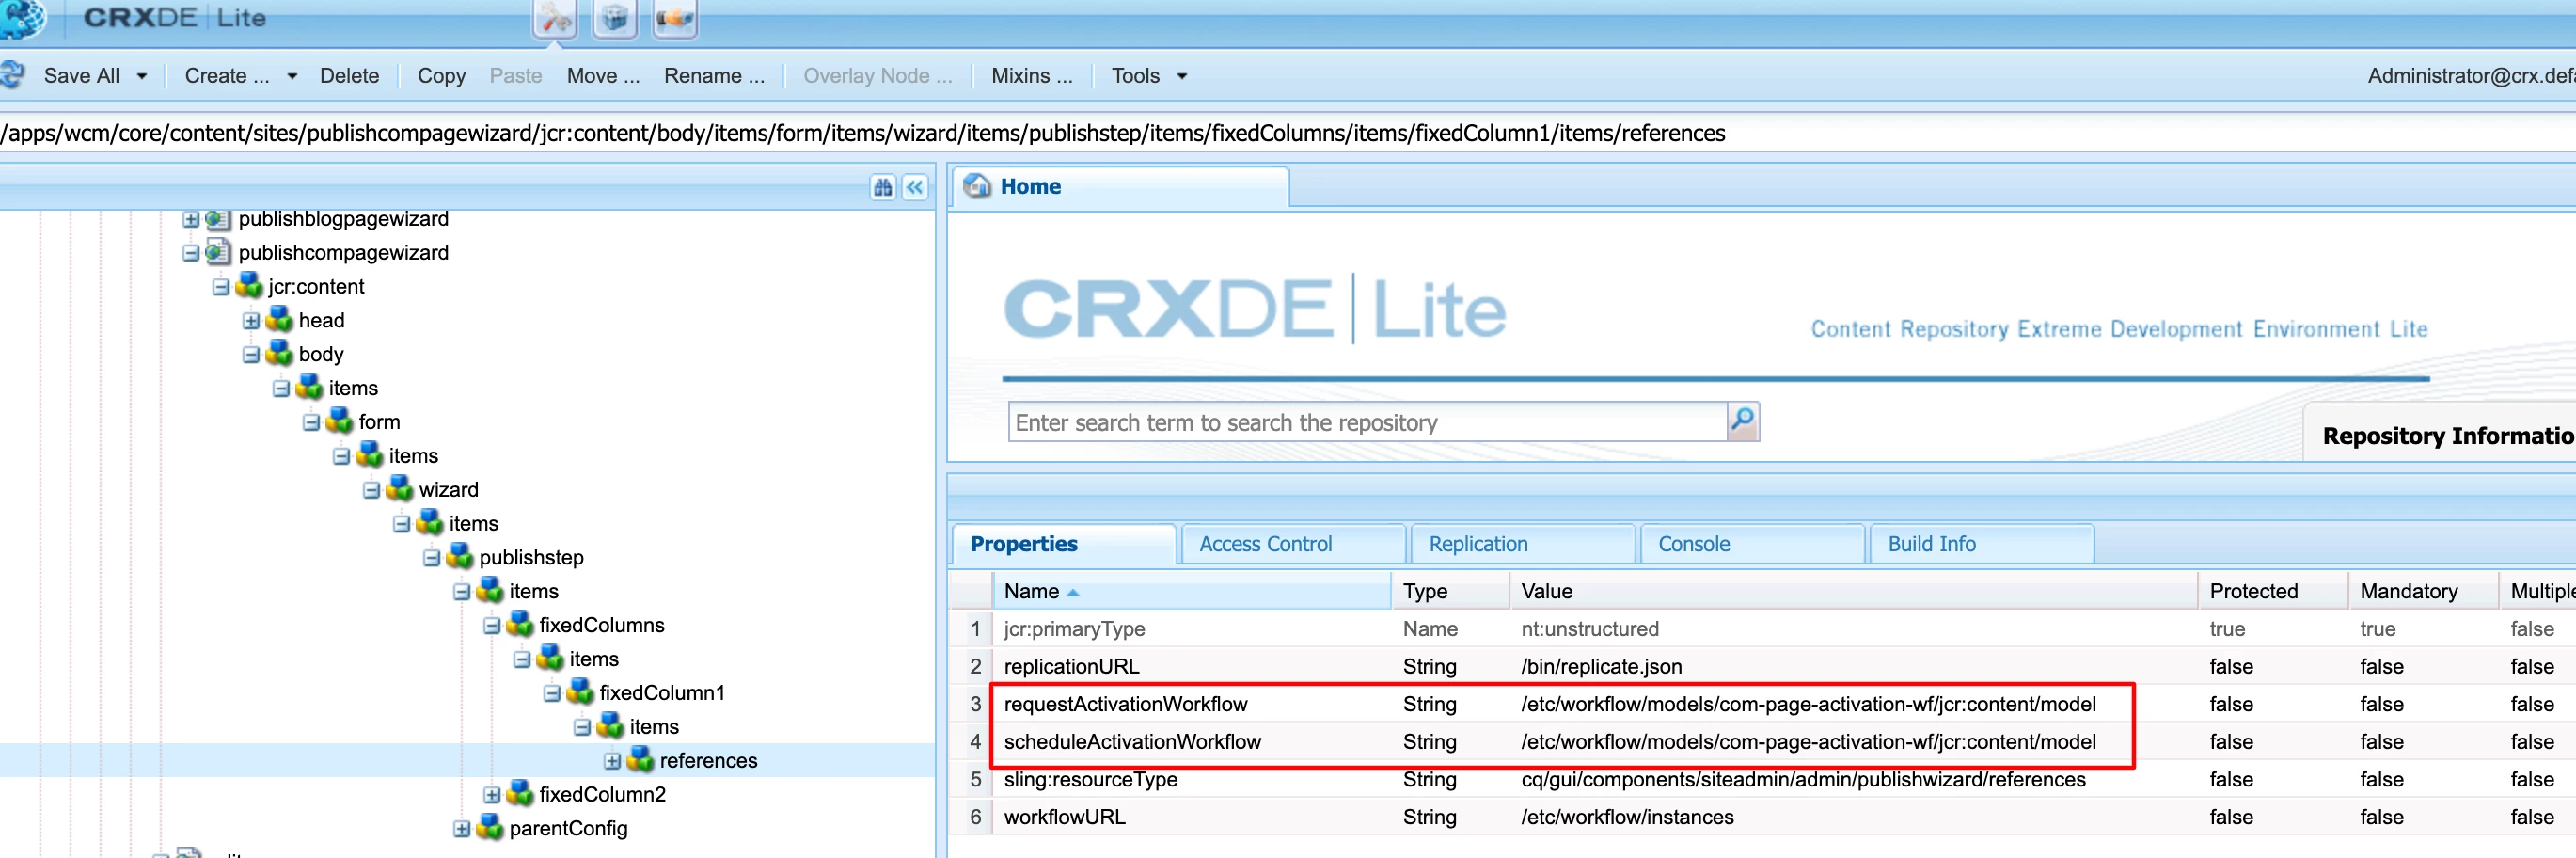The width and height of the screenshot is (2576, 858).
Task: Open the Tools dropdown menu
Action: pyautogui.click(x=1149, y=76)
